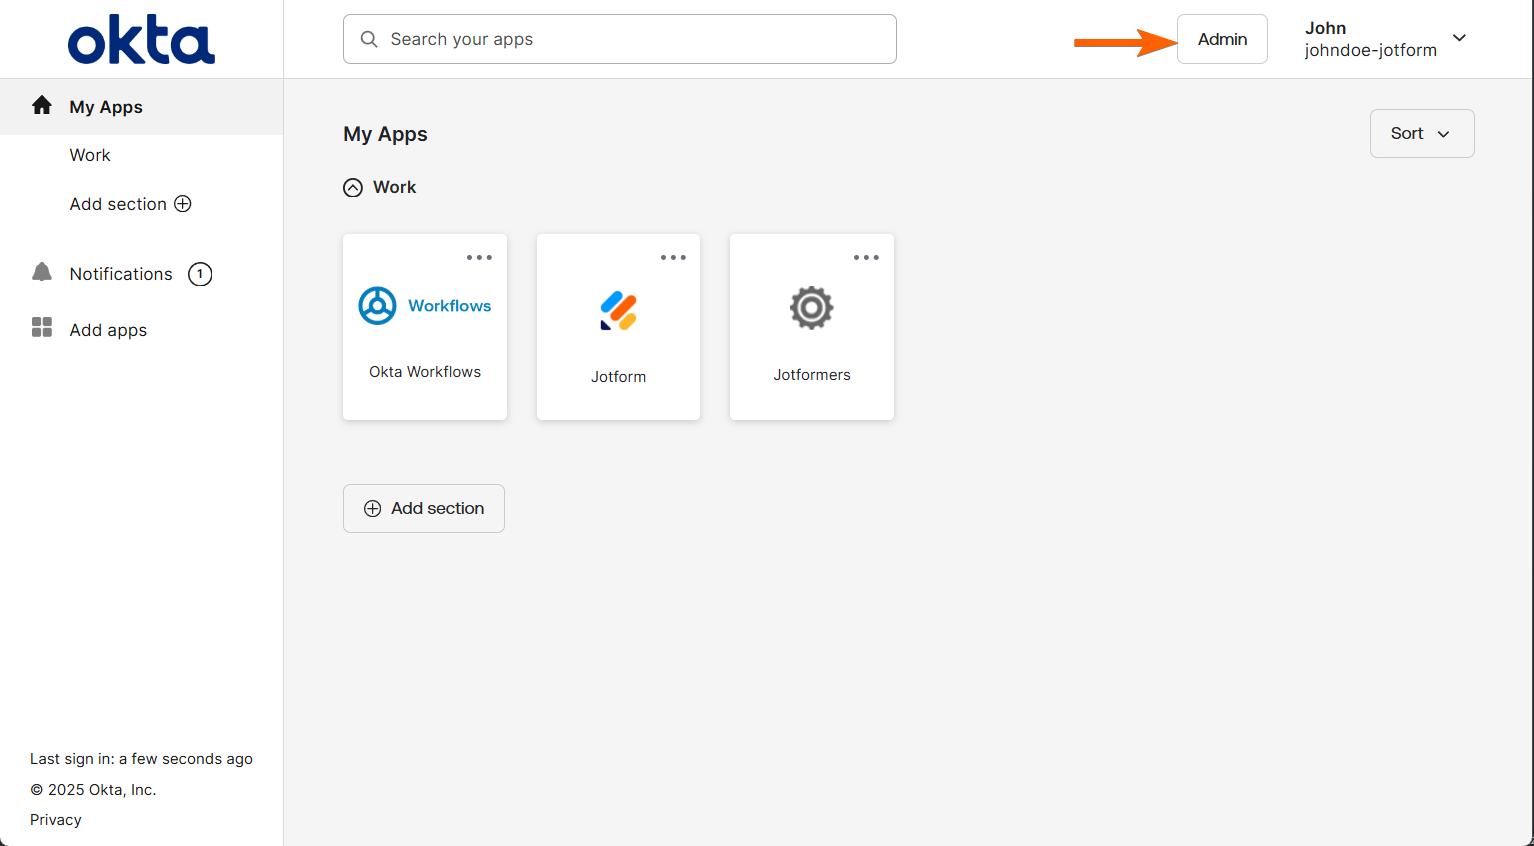Click the plus icon next to sidebar Add section

pyautogui.click(x=183, y=204)
